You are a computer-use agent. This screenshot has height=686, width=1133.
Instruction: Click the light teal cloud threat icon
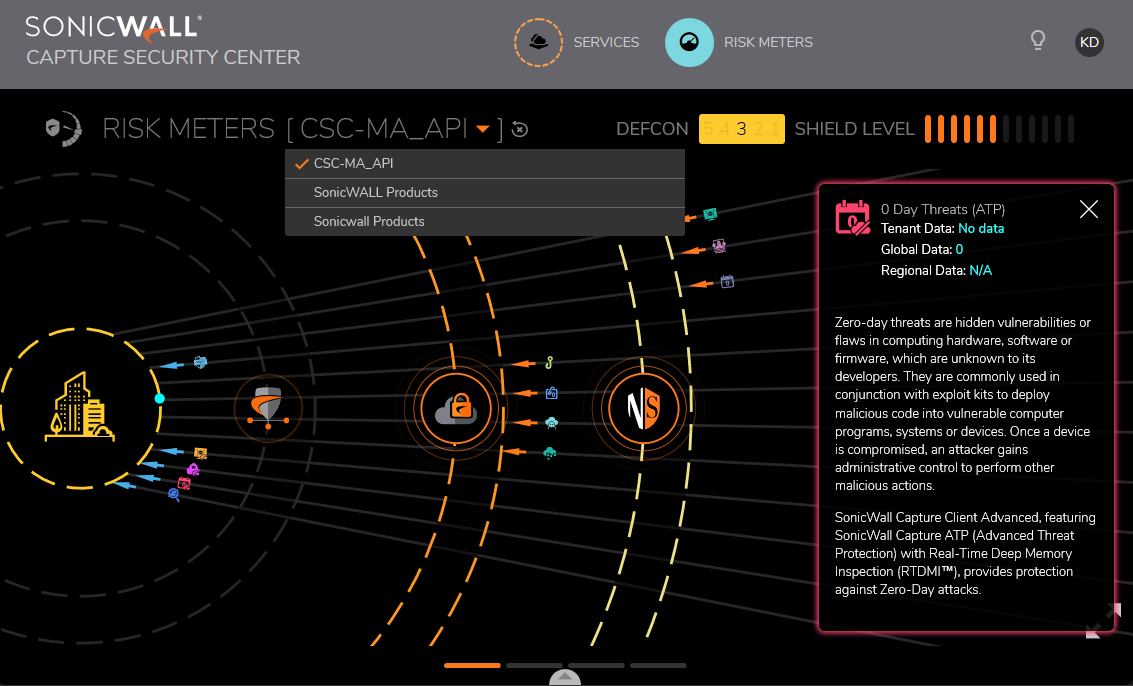551,422
